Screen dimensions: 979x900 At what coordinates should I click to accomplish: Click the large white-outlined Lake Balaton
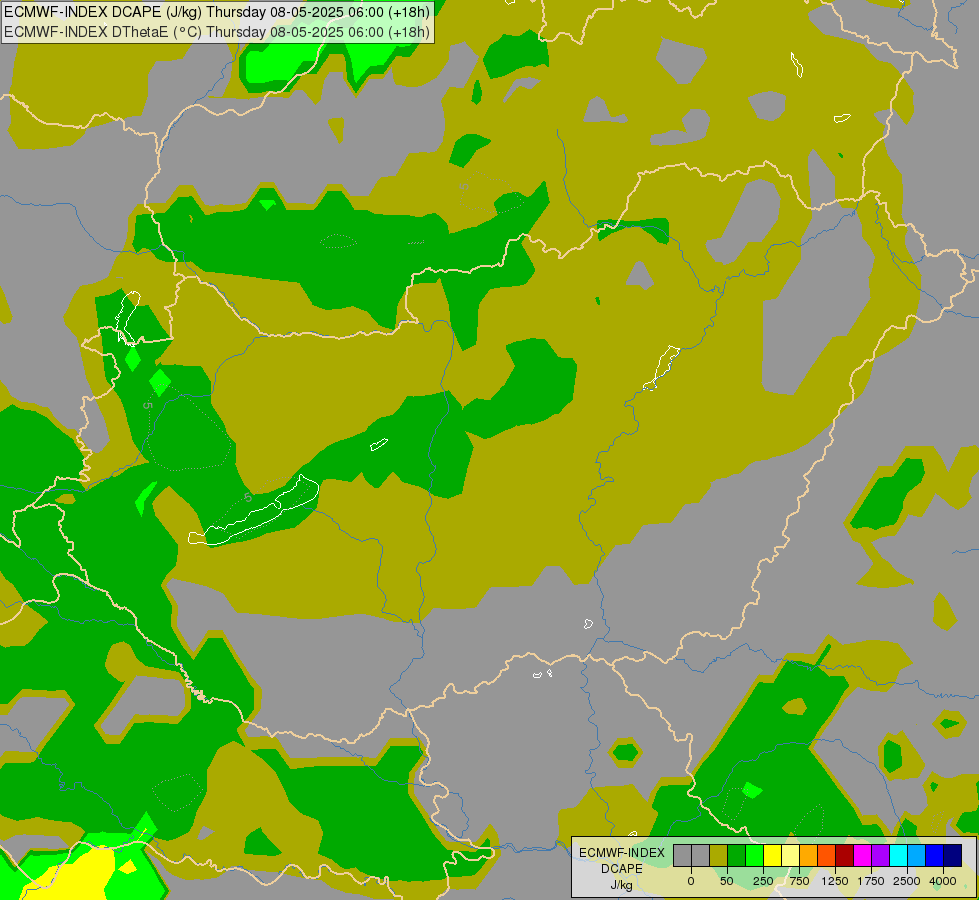pos(254,511)
